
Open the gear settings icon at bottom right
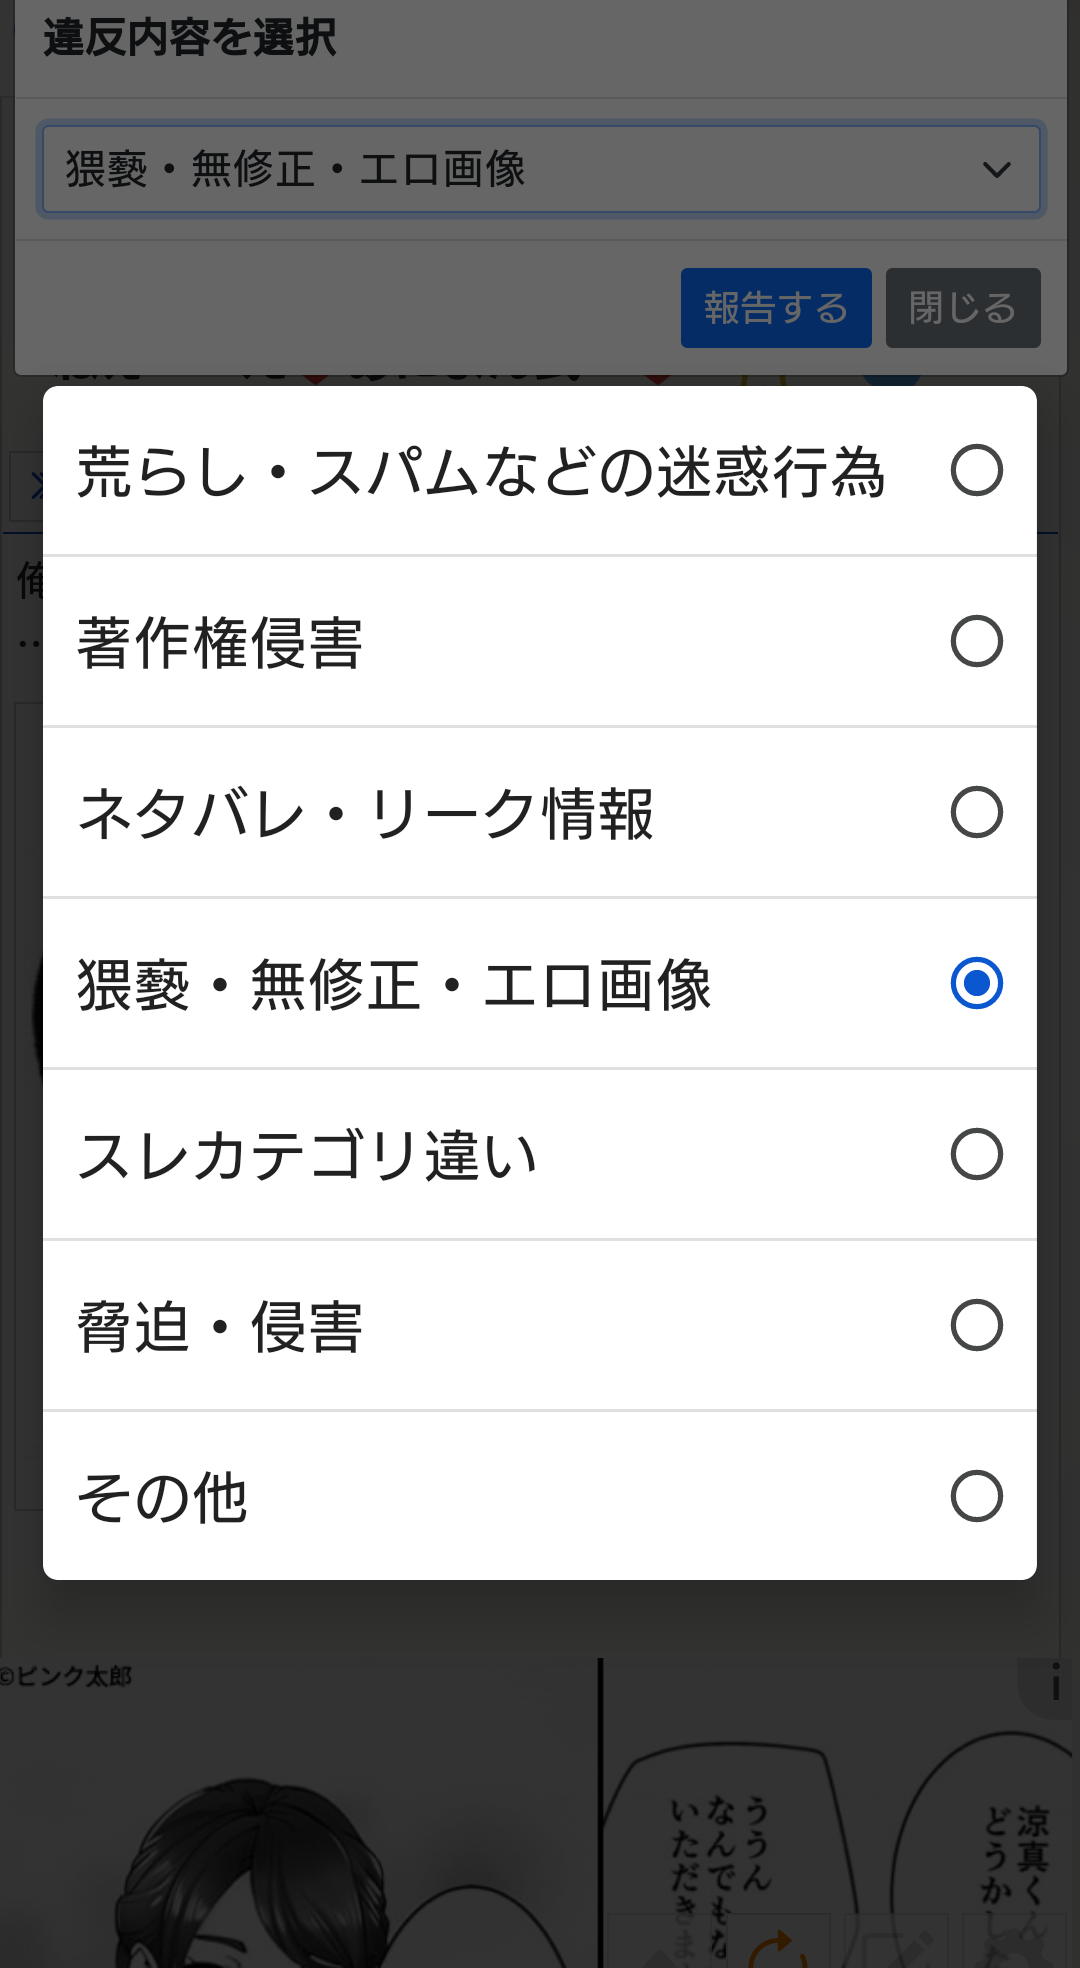click(x=1020, y=1950)
